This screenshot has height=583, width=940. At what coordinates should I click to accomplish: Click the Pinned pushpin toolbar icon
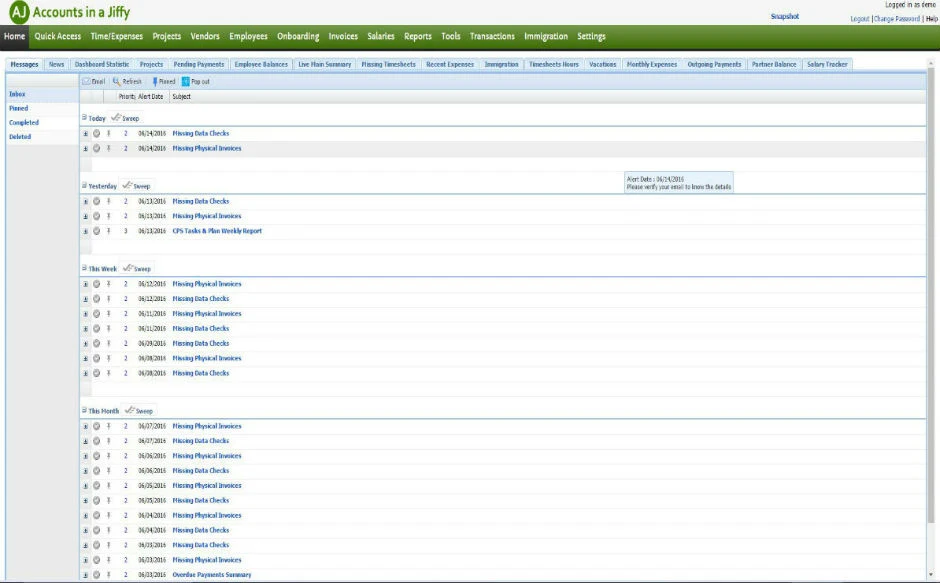coord(155,82)
